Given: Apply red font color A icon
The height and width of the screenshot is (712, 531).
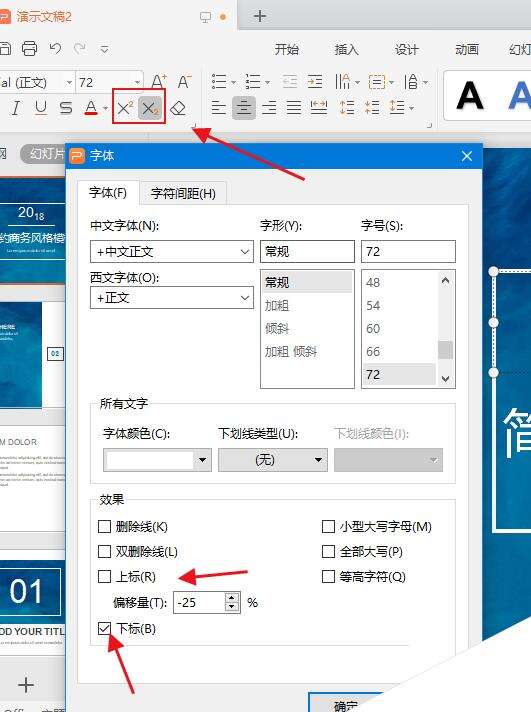Looking at the screenshot, I should 91,108.
